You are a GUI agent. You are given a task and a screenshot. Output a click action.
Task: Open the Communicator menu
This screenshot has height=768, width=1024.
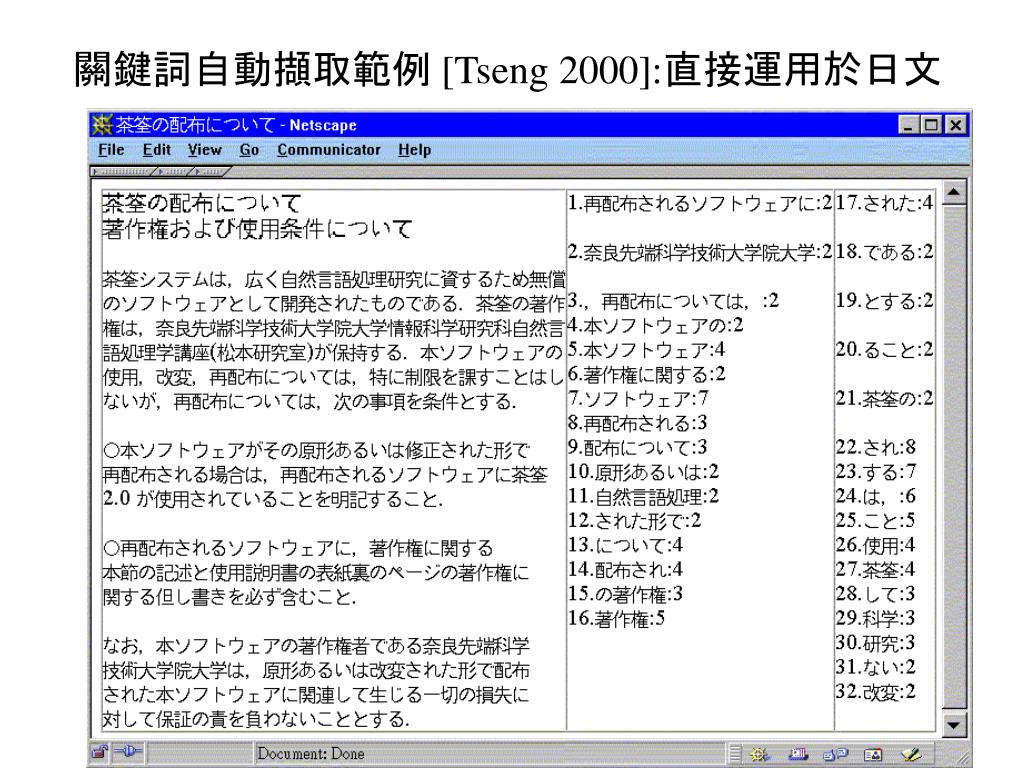point(328,150)
